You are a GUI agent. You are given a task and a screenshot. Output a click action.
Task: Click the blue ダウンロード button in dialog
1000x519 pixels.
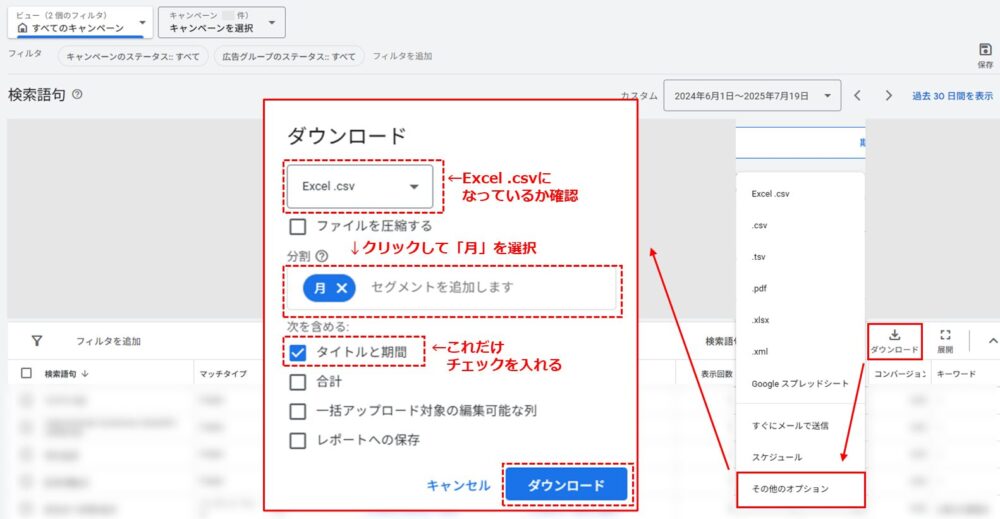[566, 485]
